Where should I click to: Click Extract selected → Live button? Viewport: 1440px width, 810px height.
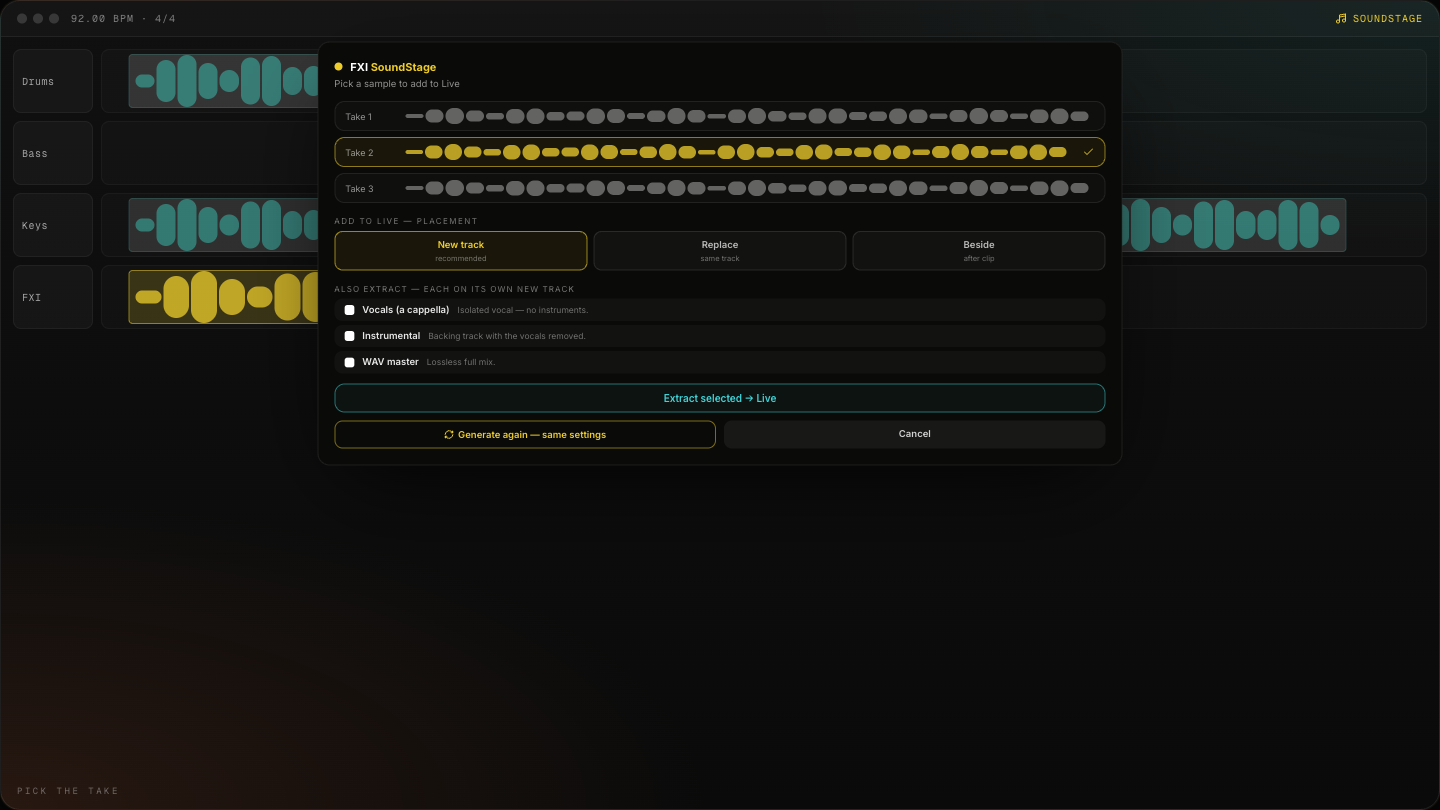tap(719, 398)
